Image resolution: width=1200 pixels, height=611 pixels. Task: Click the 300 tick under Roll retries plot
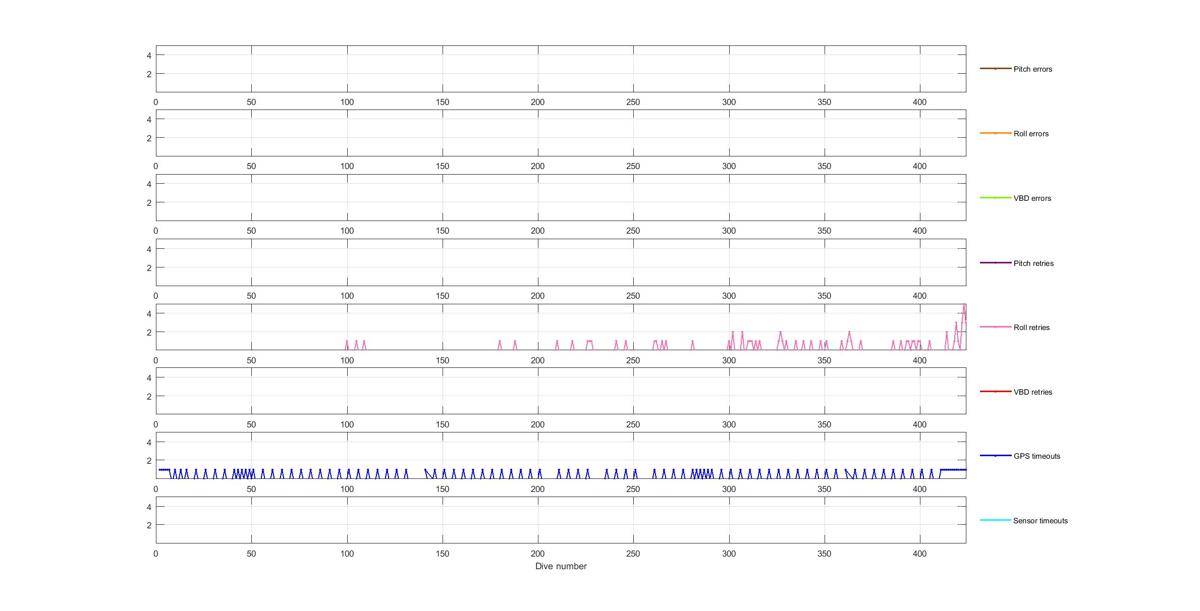[729, 360]
